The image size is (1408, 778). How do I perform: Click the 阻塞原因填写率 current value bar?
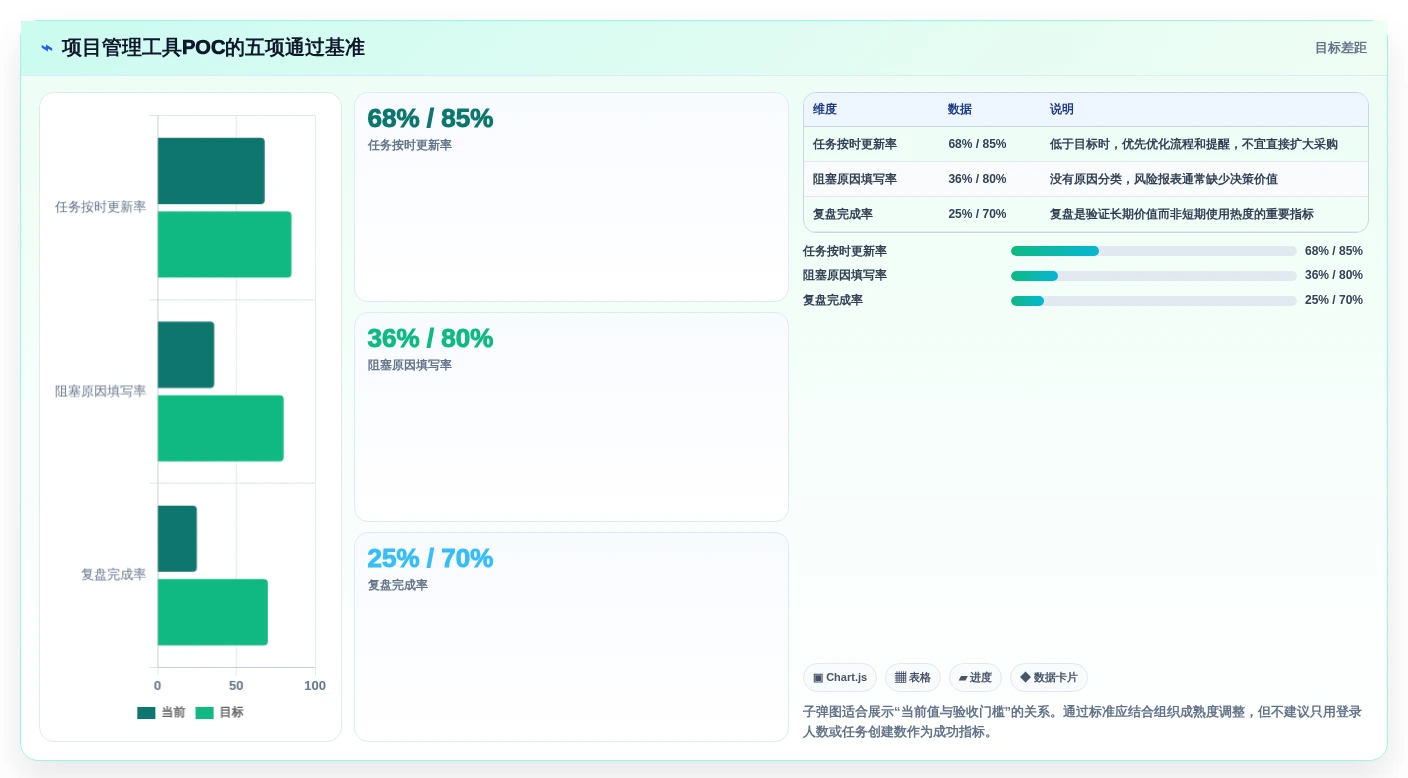point(186,355)
